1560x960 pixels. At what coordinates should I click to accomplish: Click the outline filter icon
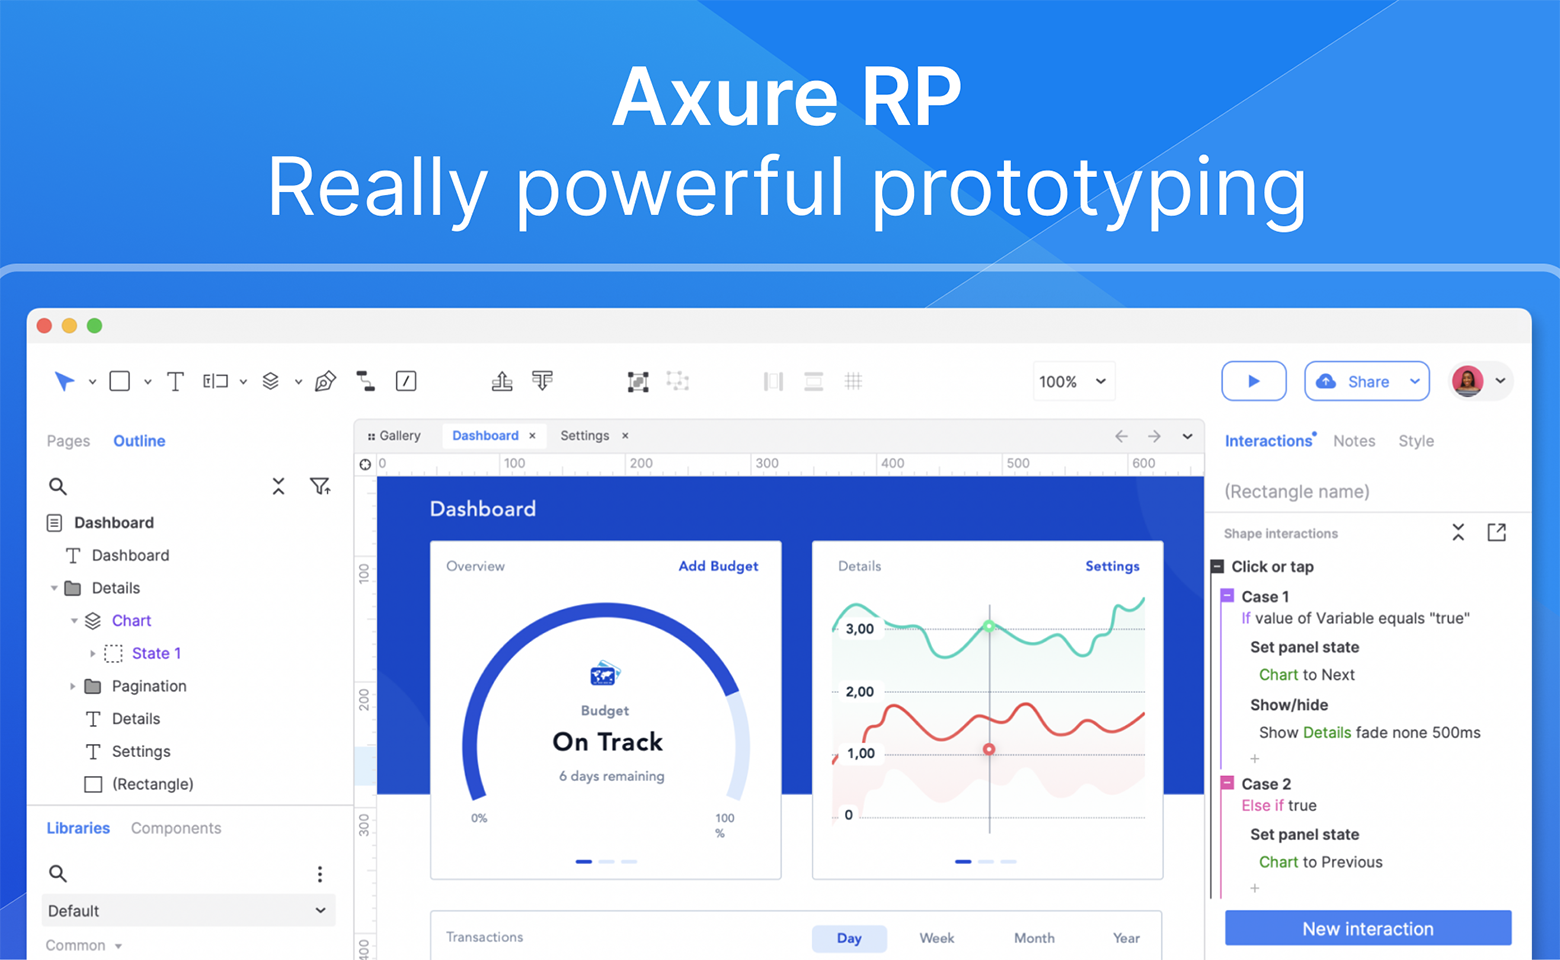pyautogui.click(x=320, y=486)
